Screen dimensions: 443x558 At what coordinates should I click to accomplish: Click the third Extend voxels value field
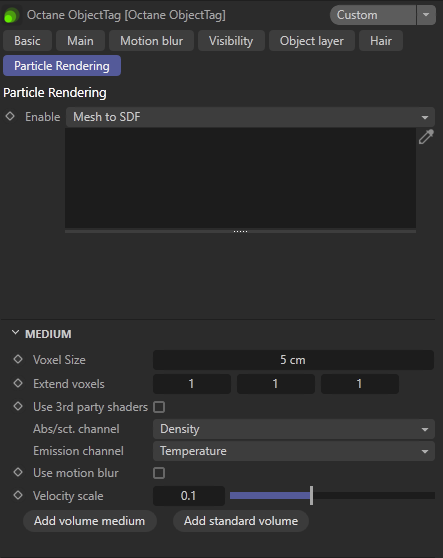[x=360, y=384]
